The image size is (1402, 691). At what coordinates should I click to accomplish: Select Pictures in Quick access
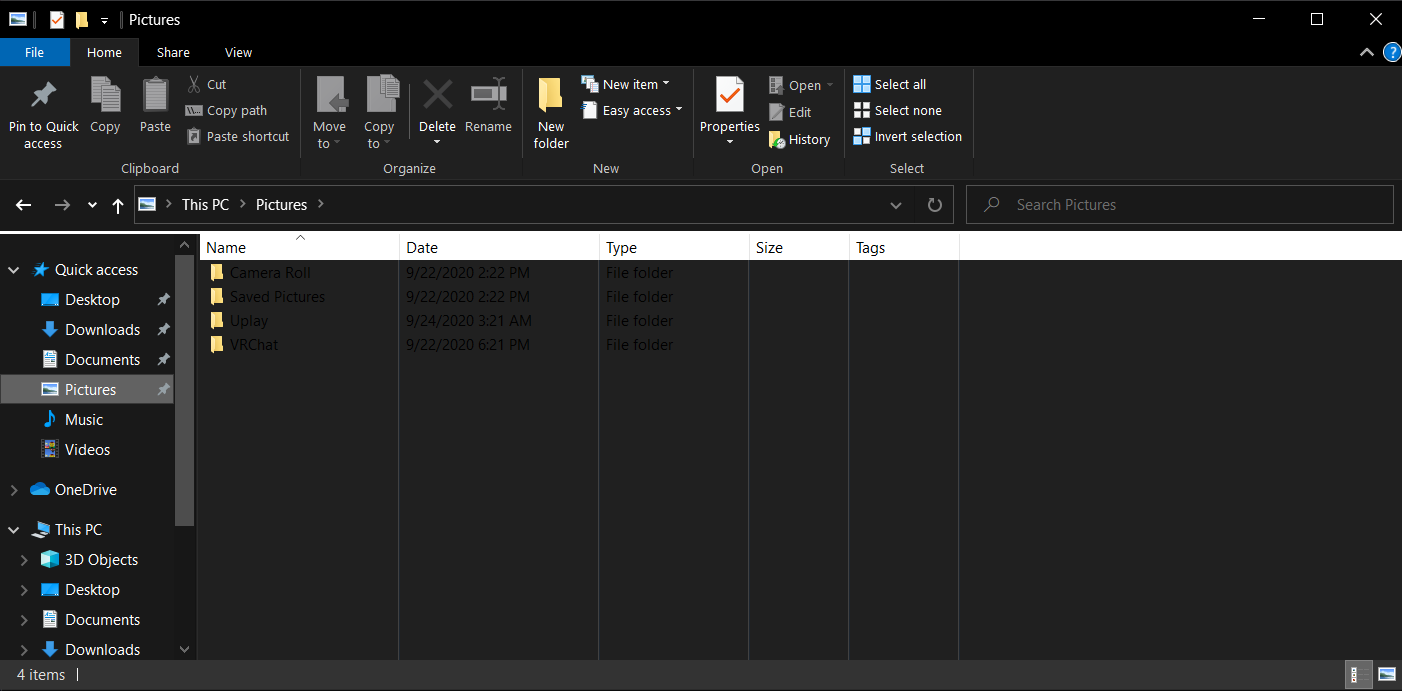pos(88,390)
